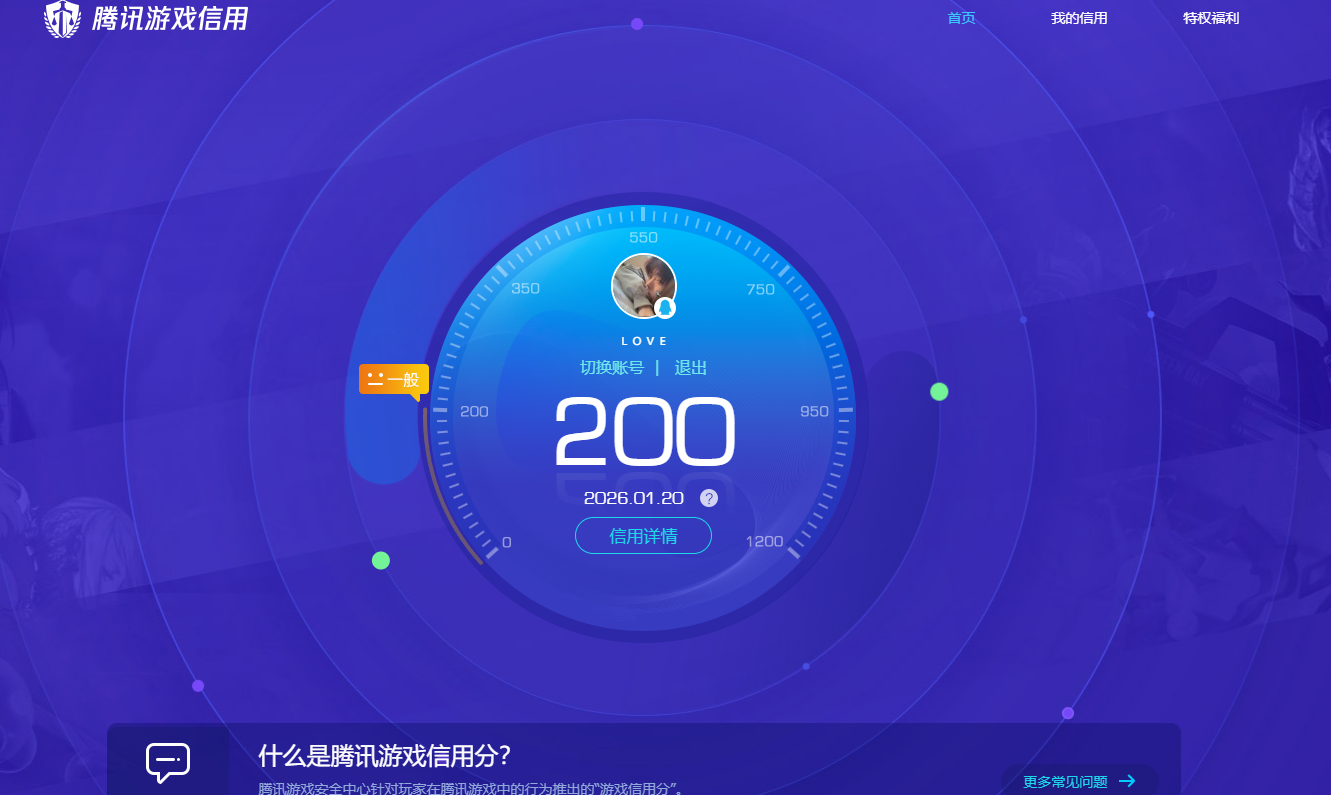Click the arrow icon inside 更多常见问题 button
This screenshot has width=1331, height=795.
point(1128,781)
